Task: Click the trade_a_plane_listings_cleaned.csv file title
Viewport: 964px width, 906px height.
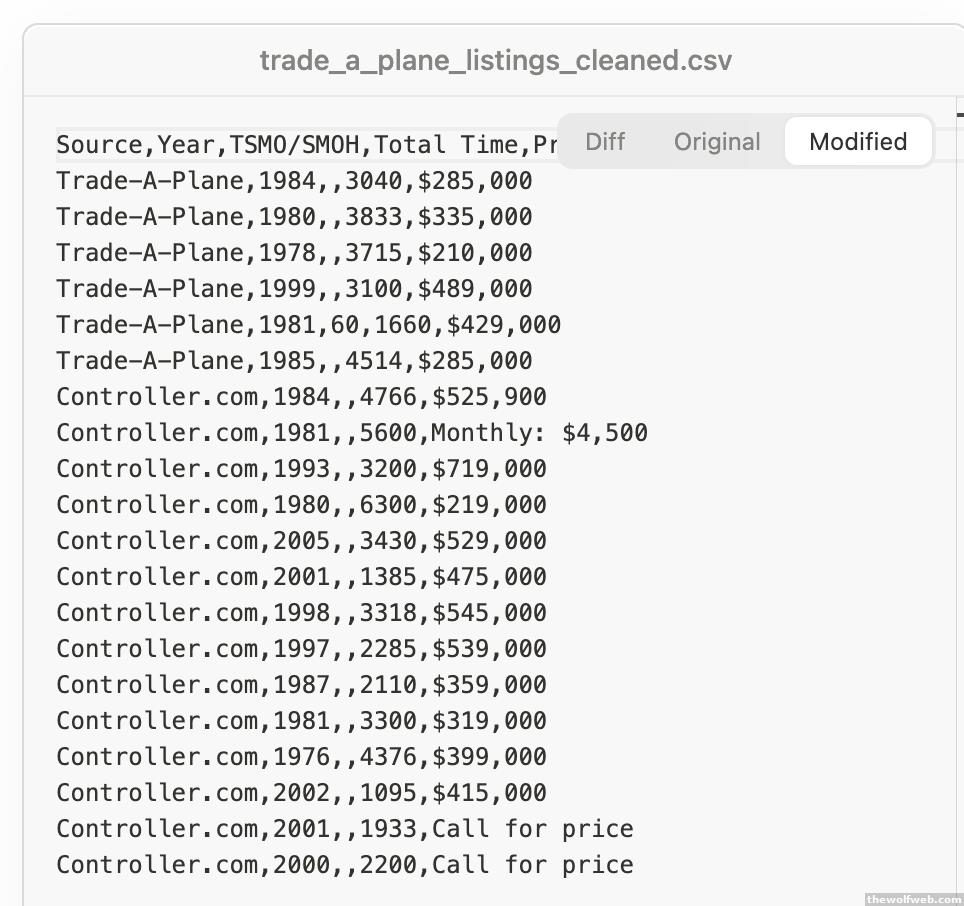Action: tap(495, 60)
